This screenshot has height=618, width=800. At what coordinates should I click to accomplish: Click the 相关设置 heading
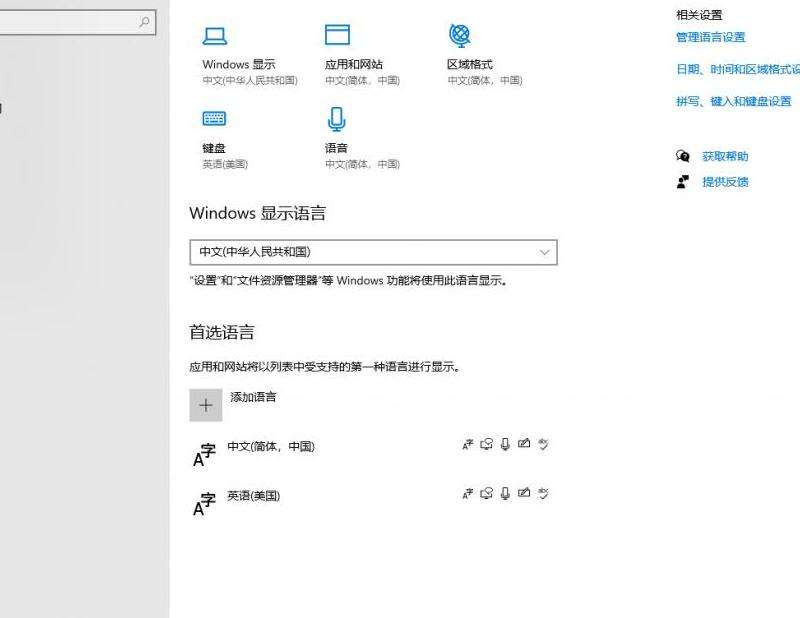(x=699, y=15)
